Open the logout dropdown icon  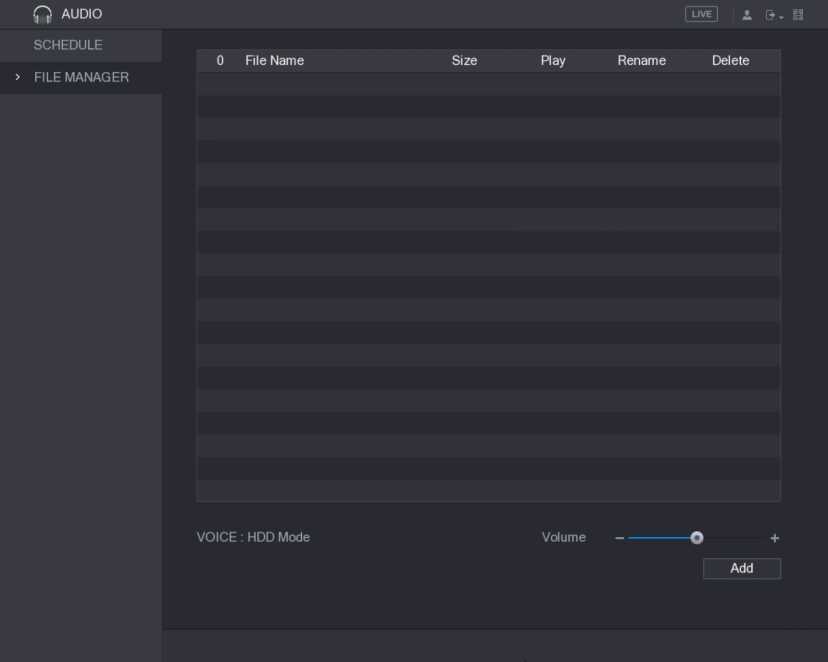pyautogui.click(x=774, y=15)
